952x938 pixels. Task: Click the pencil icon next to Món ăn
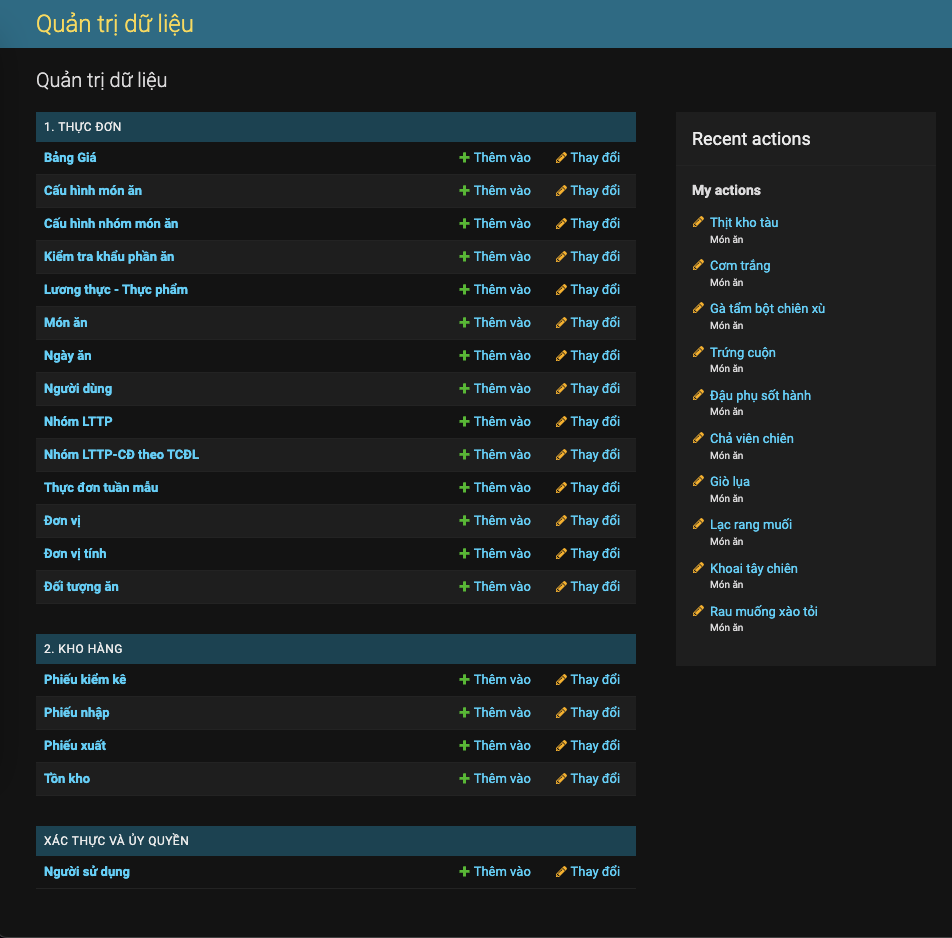click(560, 322)
